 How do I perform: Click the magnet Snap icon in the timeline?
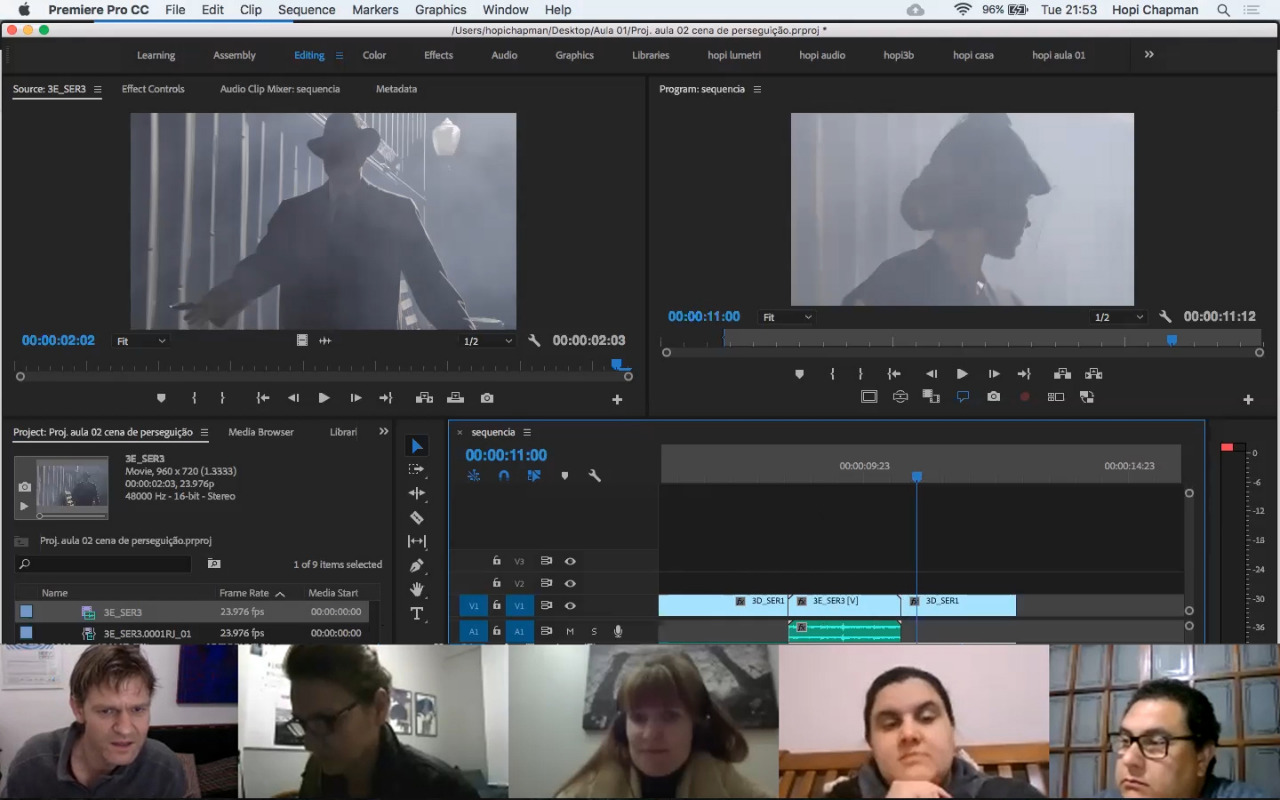[503, 475]
